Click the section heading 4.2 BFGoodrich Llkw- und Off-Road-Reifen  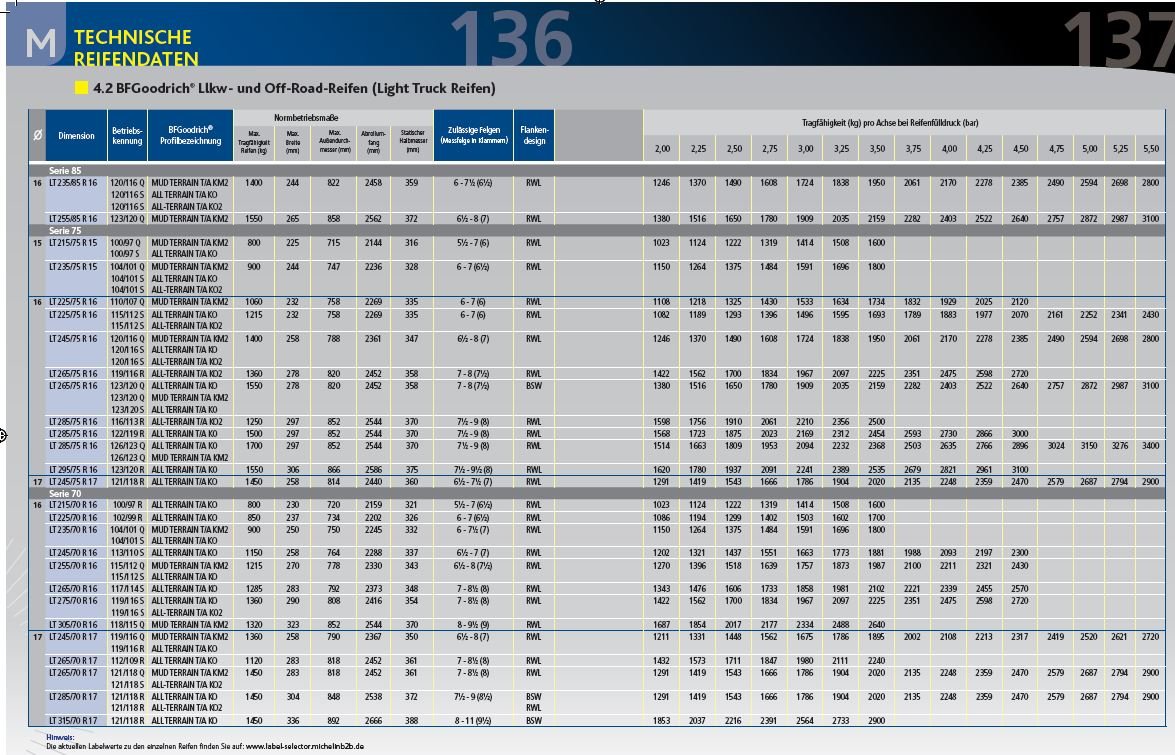pos(294,88)
